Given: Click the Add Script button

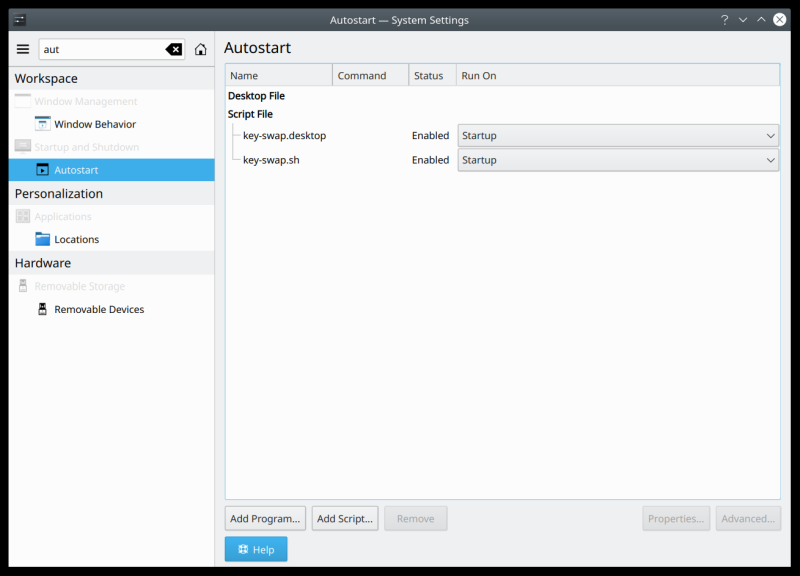Looking at the screenshot, I should click(344, 518).
